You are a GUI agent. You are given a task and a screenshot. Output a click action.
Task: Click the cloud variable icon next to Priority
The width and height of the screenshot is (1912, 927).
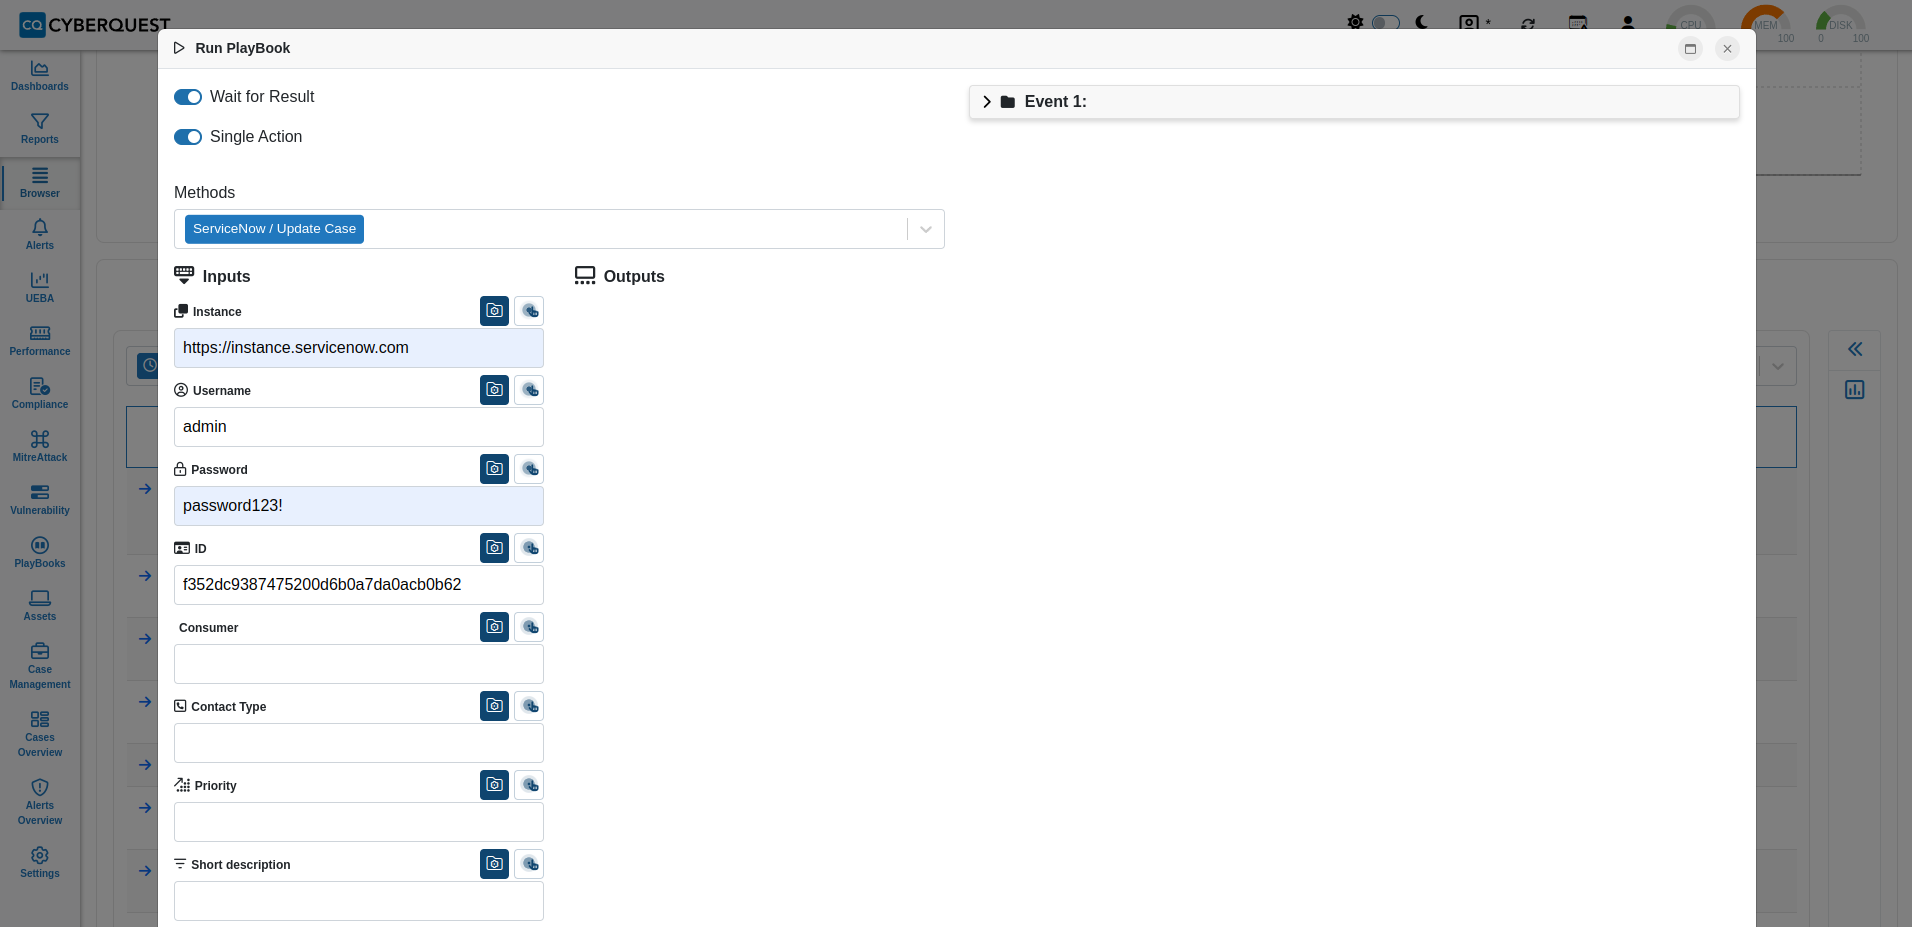tap(529, 785)
